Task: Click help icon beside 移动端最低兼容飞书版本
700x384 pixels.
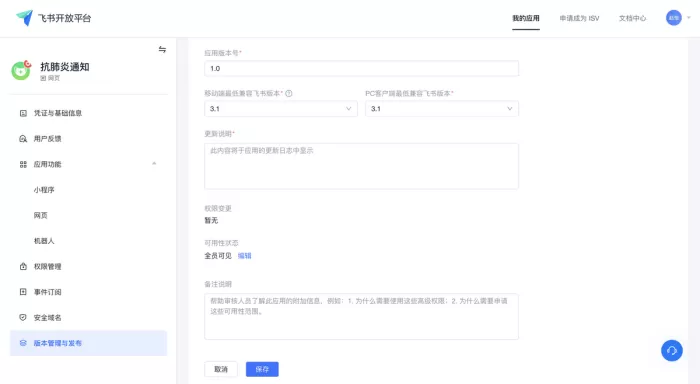Action: pos(289,93)
